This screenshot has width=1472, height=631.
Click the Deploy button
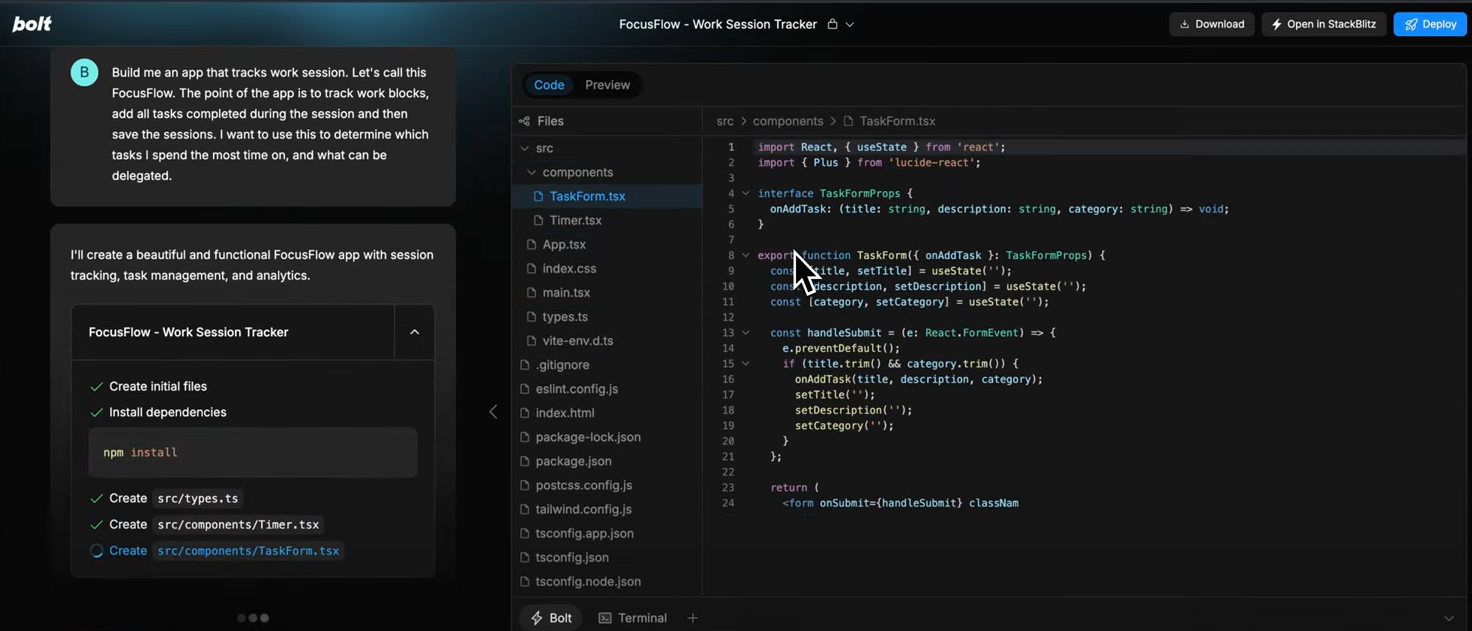pyautogui.click(x=1430, y=24)
